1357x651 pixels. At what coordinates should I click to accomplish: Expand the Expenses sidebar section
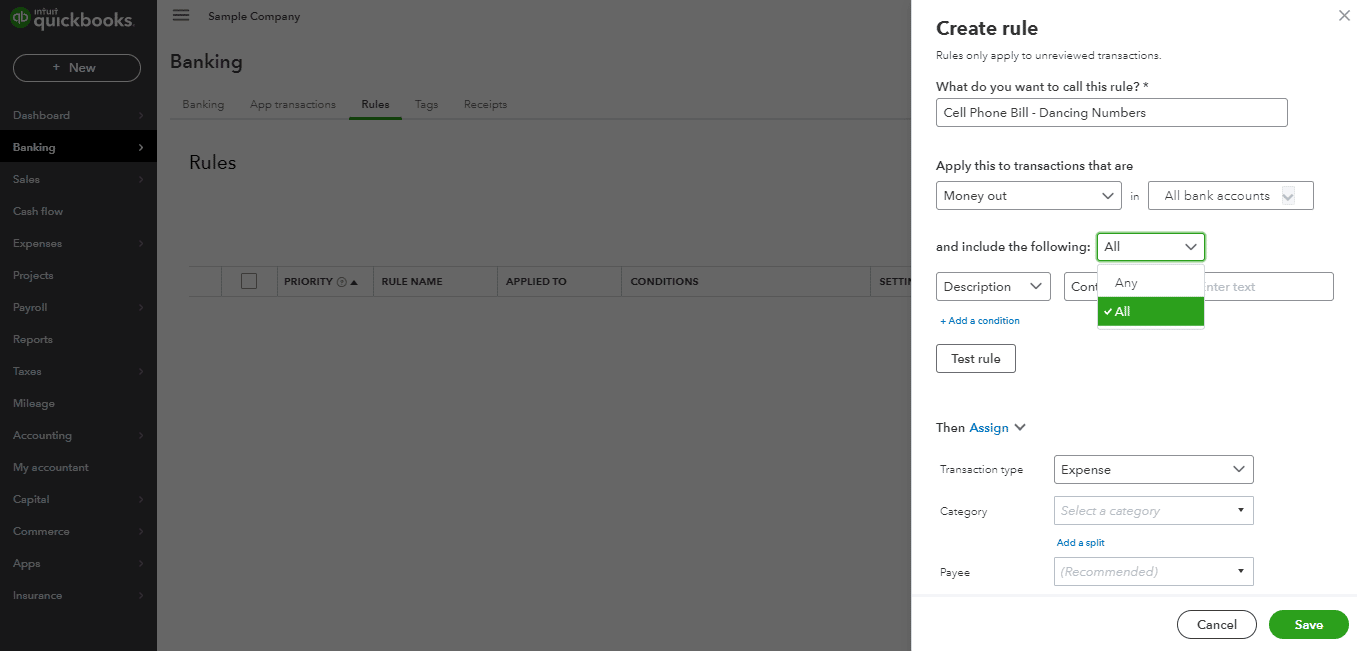37,243
